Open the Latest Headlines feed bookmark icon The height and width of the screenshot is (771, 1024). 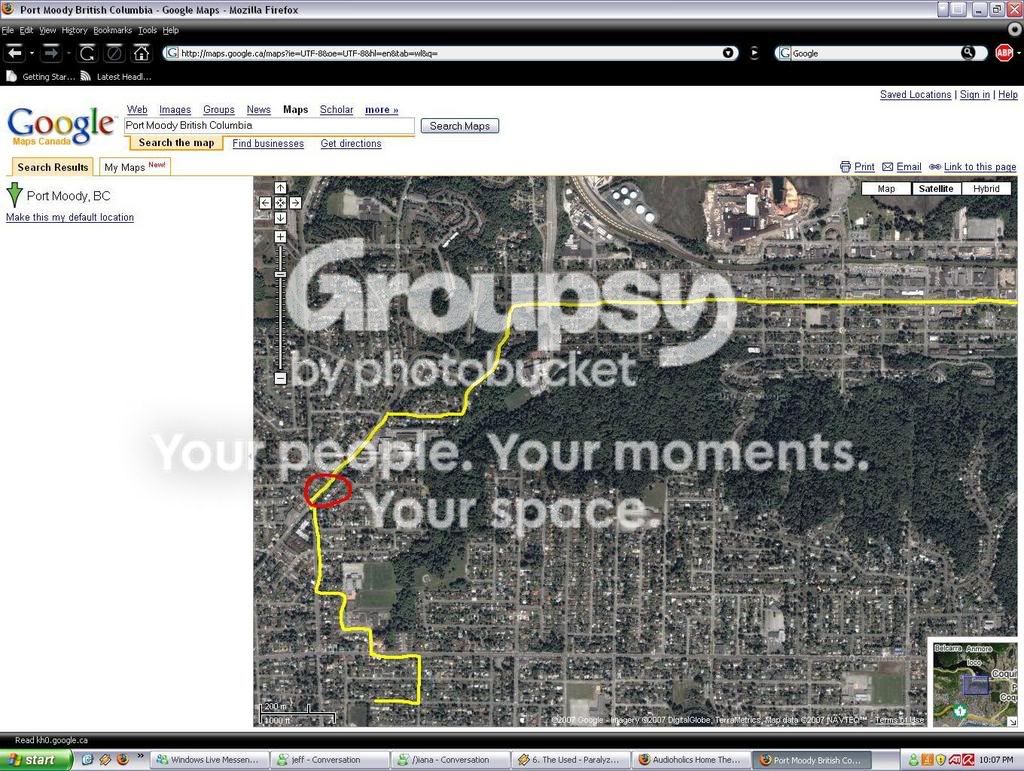point(86,76)
